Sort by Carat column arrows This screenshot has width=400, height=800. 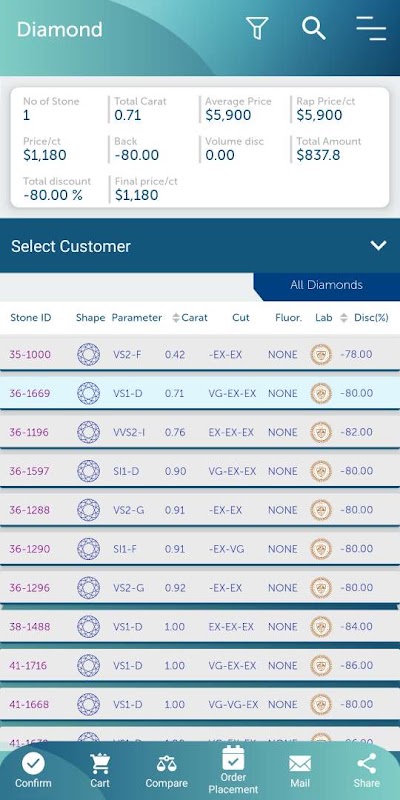pyautogui.click(x=176, y=318)
